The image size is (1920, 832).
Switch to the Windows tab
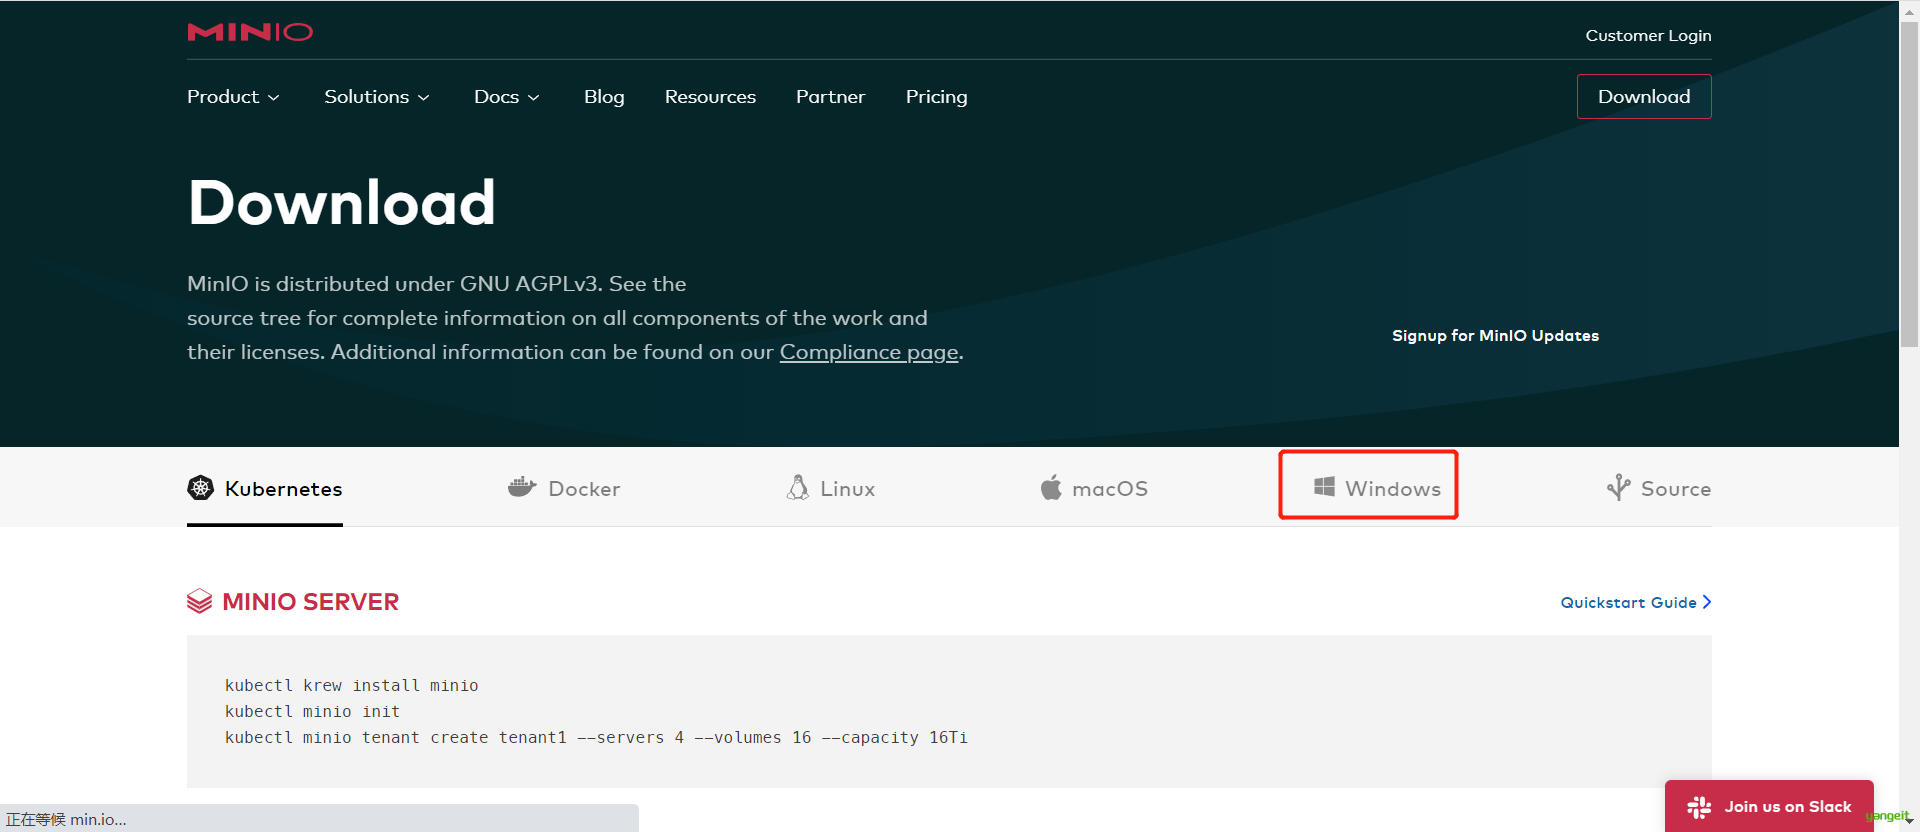tap(1377, 488)
